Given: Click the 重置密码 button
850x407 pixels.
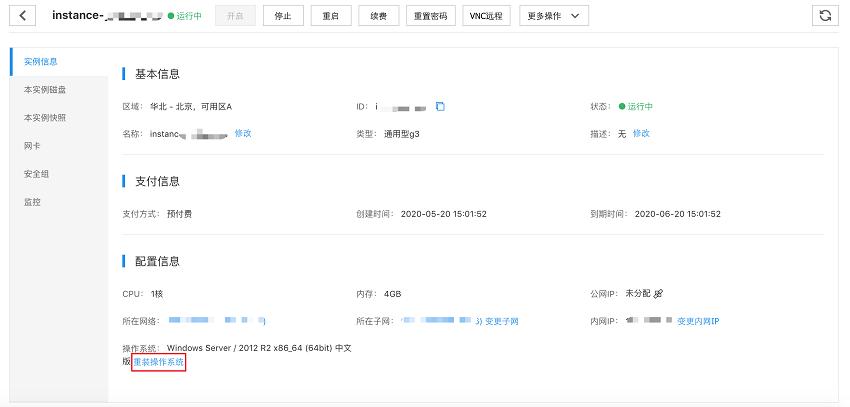Looking at the screenshot, I should click(433, 16).
